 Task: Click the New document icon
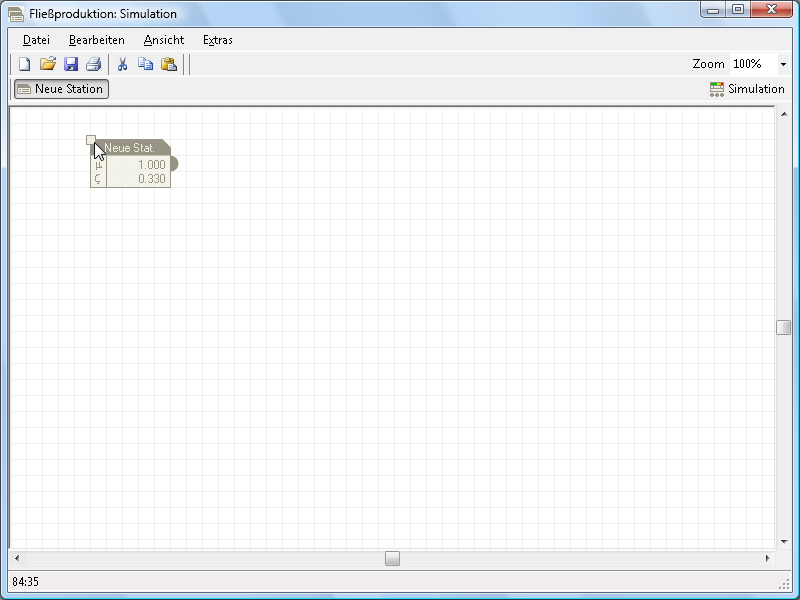(24, 64)
